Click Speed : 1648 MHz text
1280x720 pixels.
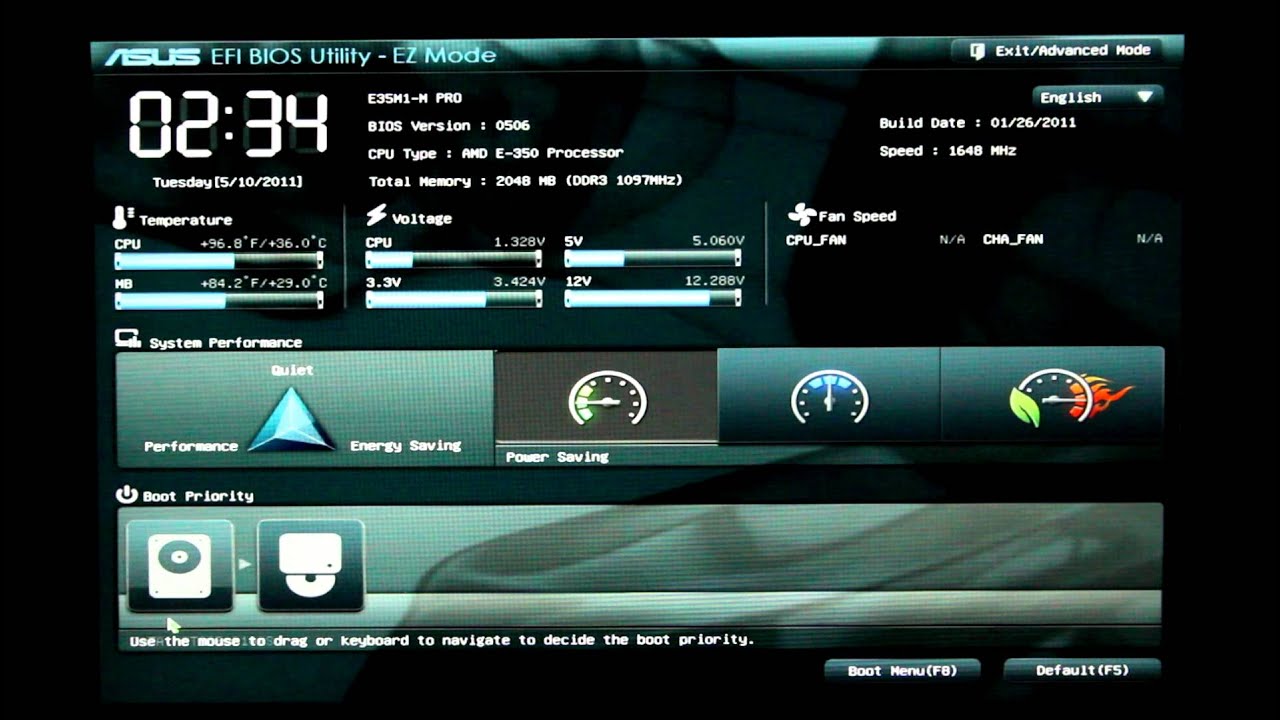(947, 151)
